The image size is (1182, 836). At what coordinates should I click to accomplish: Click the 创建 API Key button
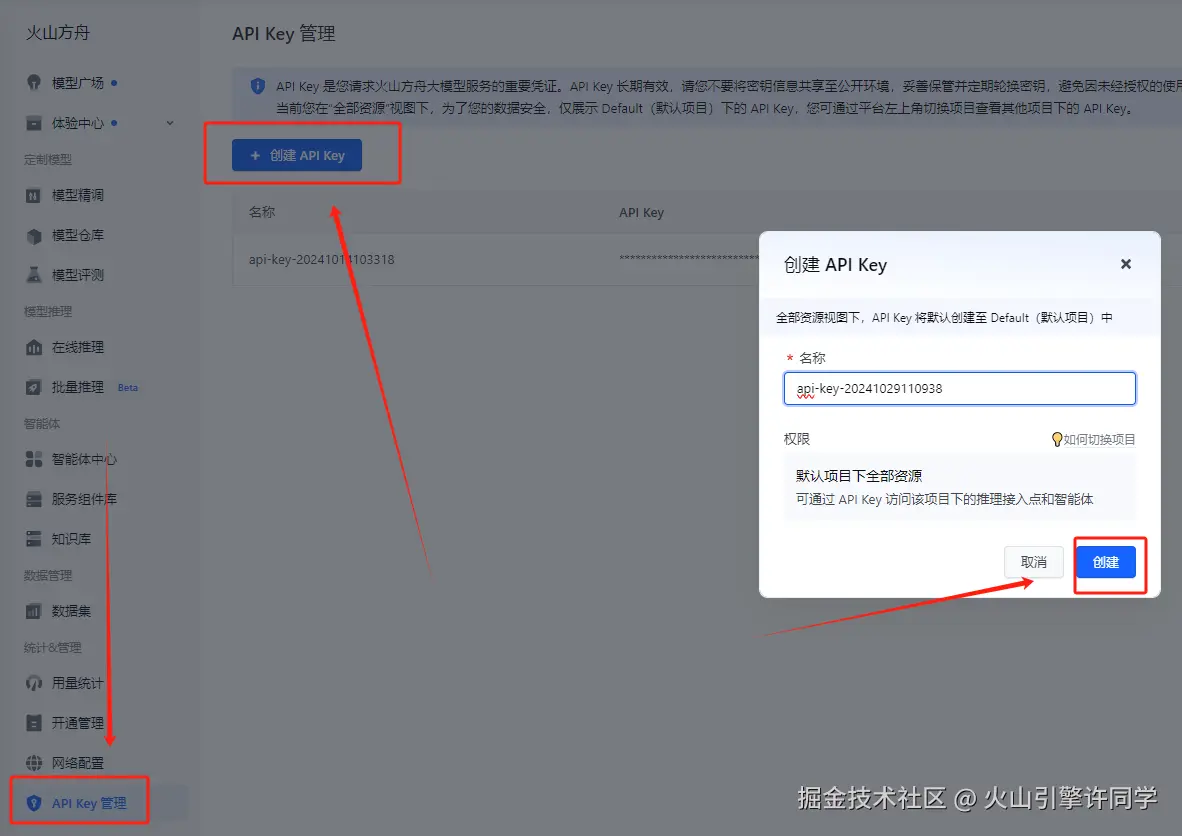coord(297,155)
